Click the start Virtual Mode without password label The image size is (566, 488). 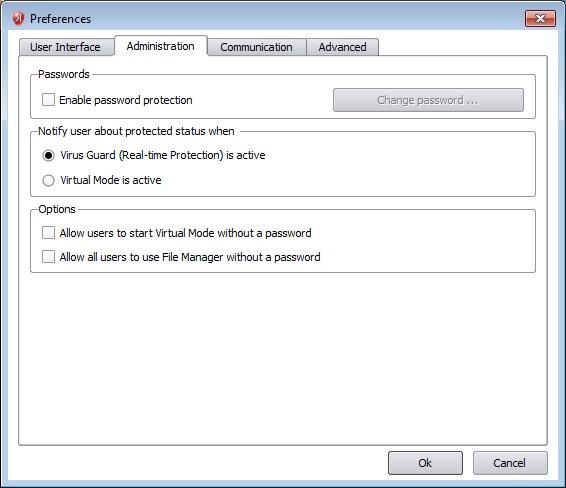(x=186, y=233)
